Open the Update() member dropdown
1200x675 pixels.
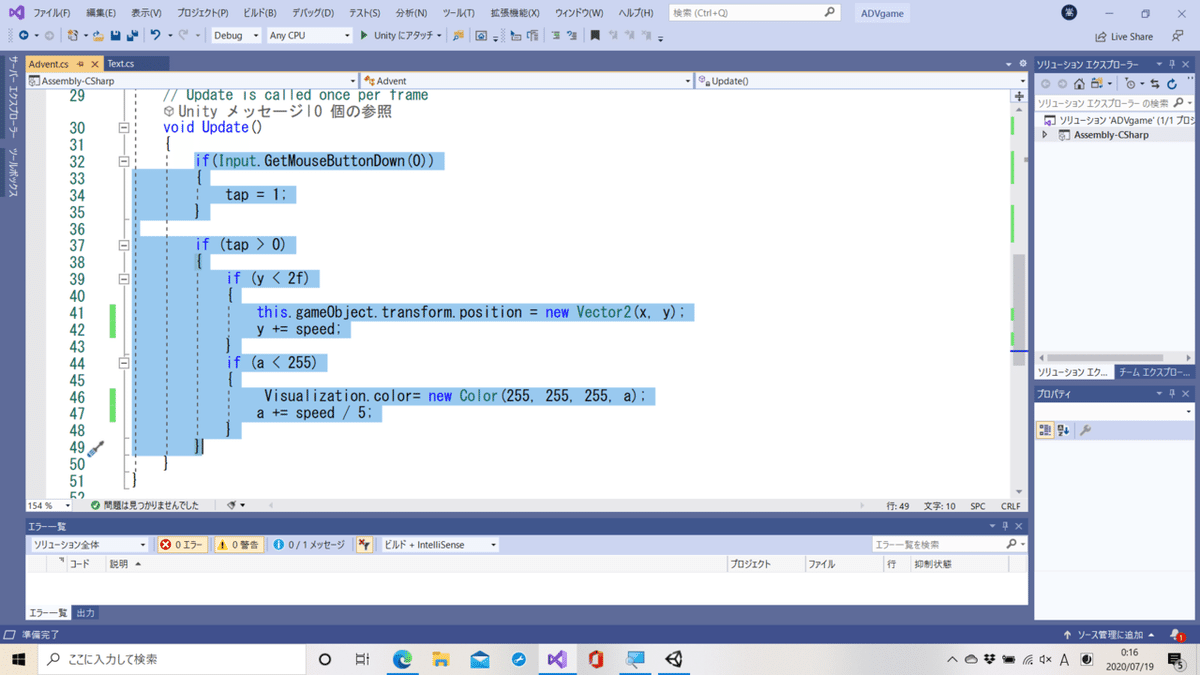(861, 81)
